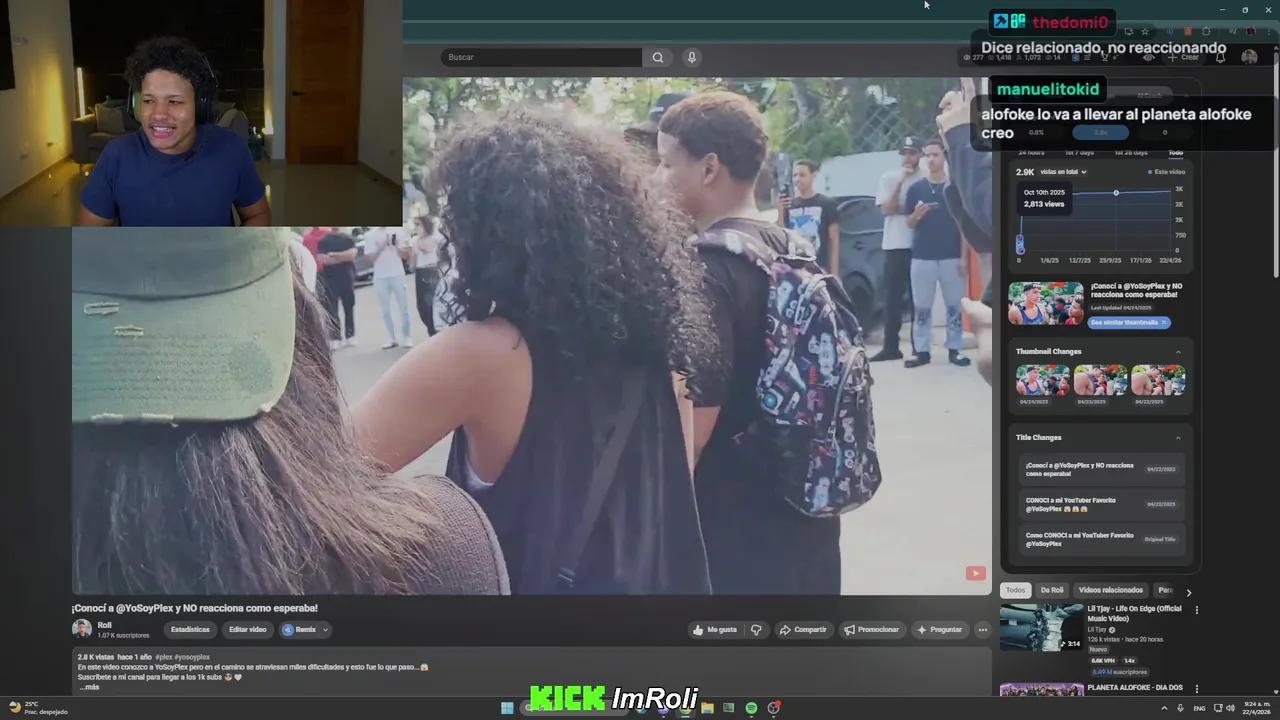Collapse the Title Changes section
1280x720 pixels.
click(1178, 438)
